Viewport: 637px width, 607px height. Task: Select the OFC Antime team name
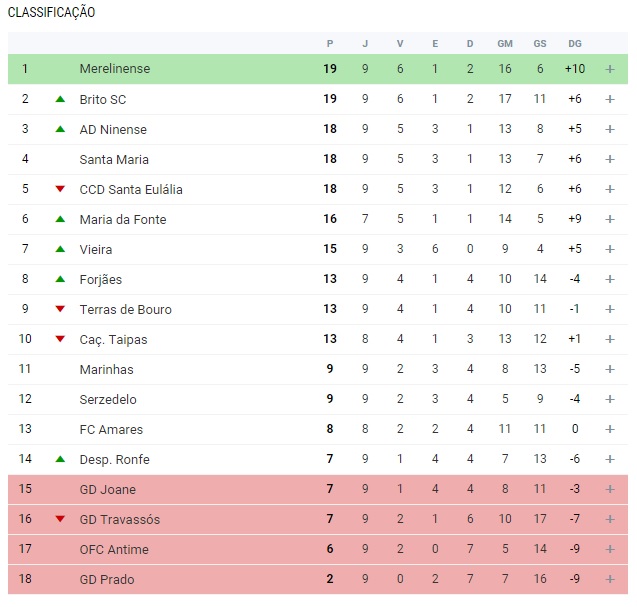114,549
